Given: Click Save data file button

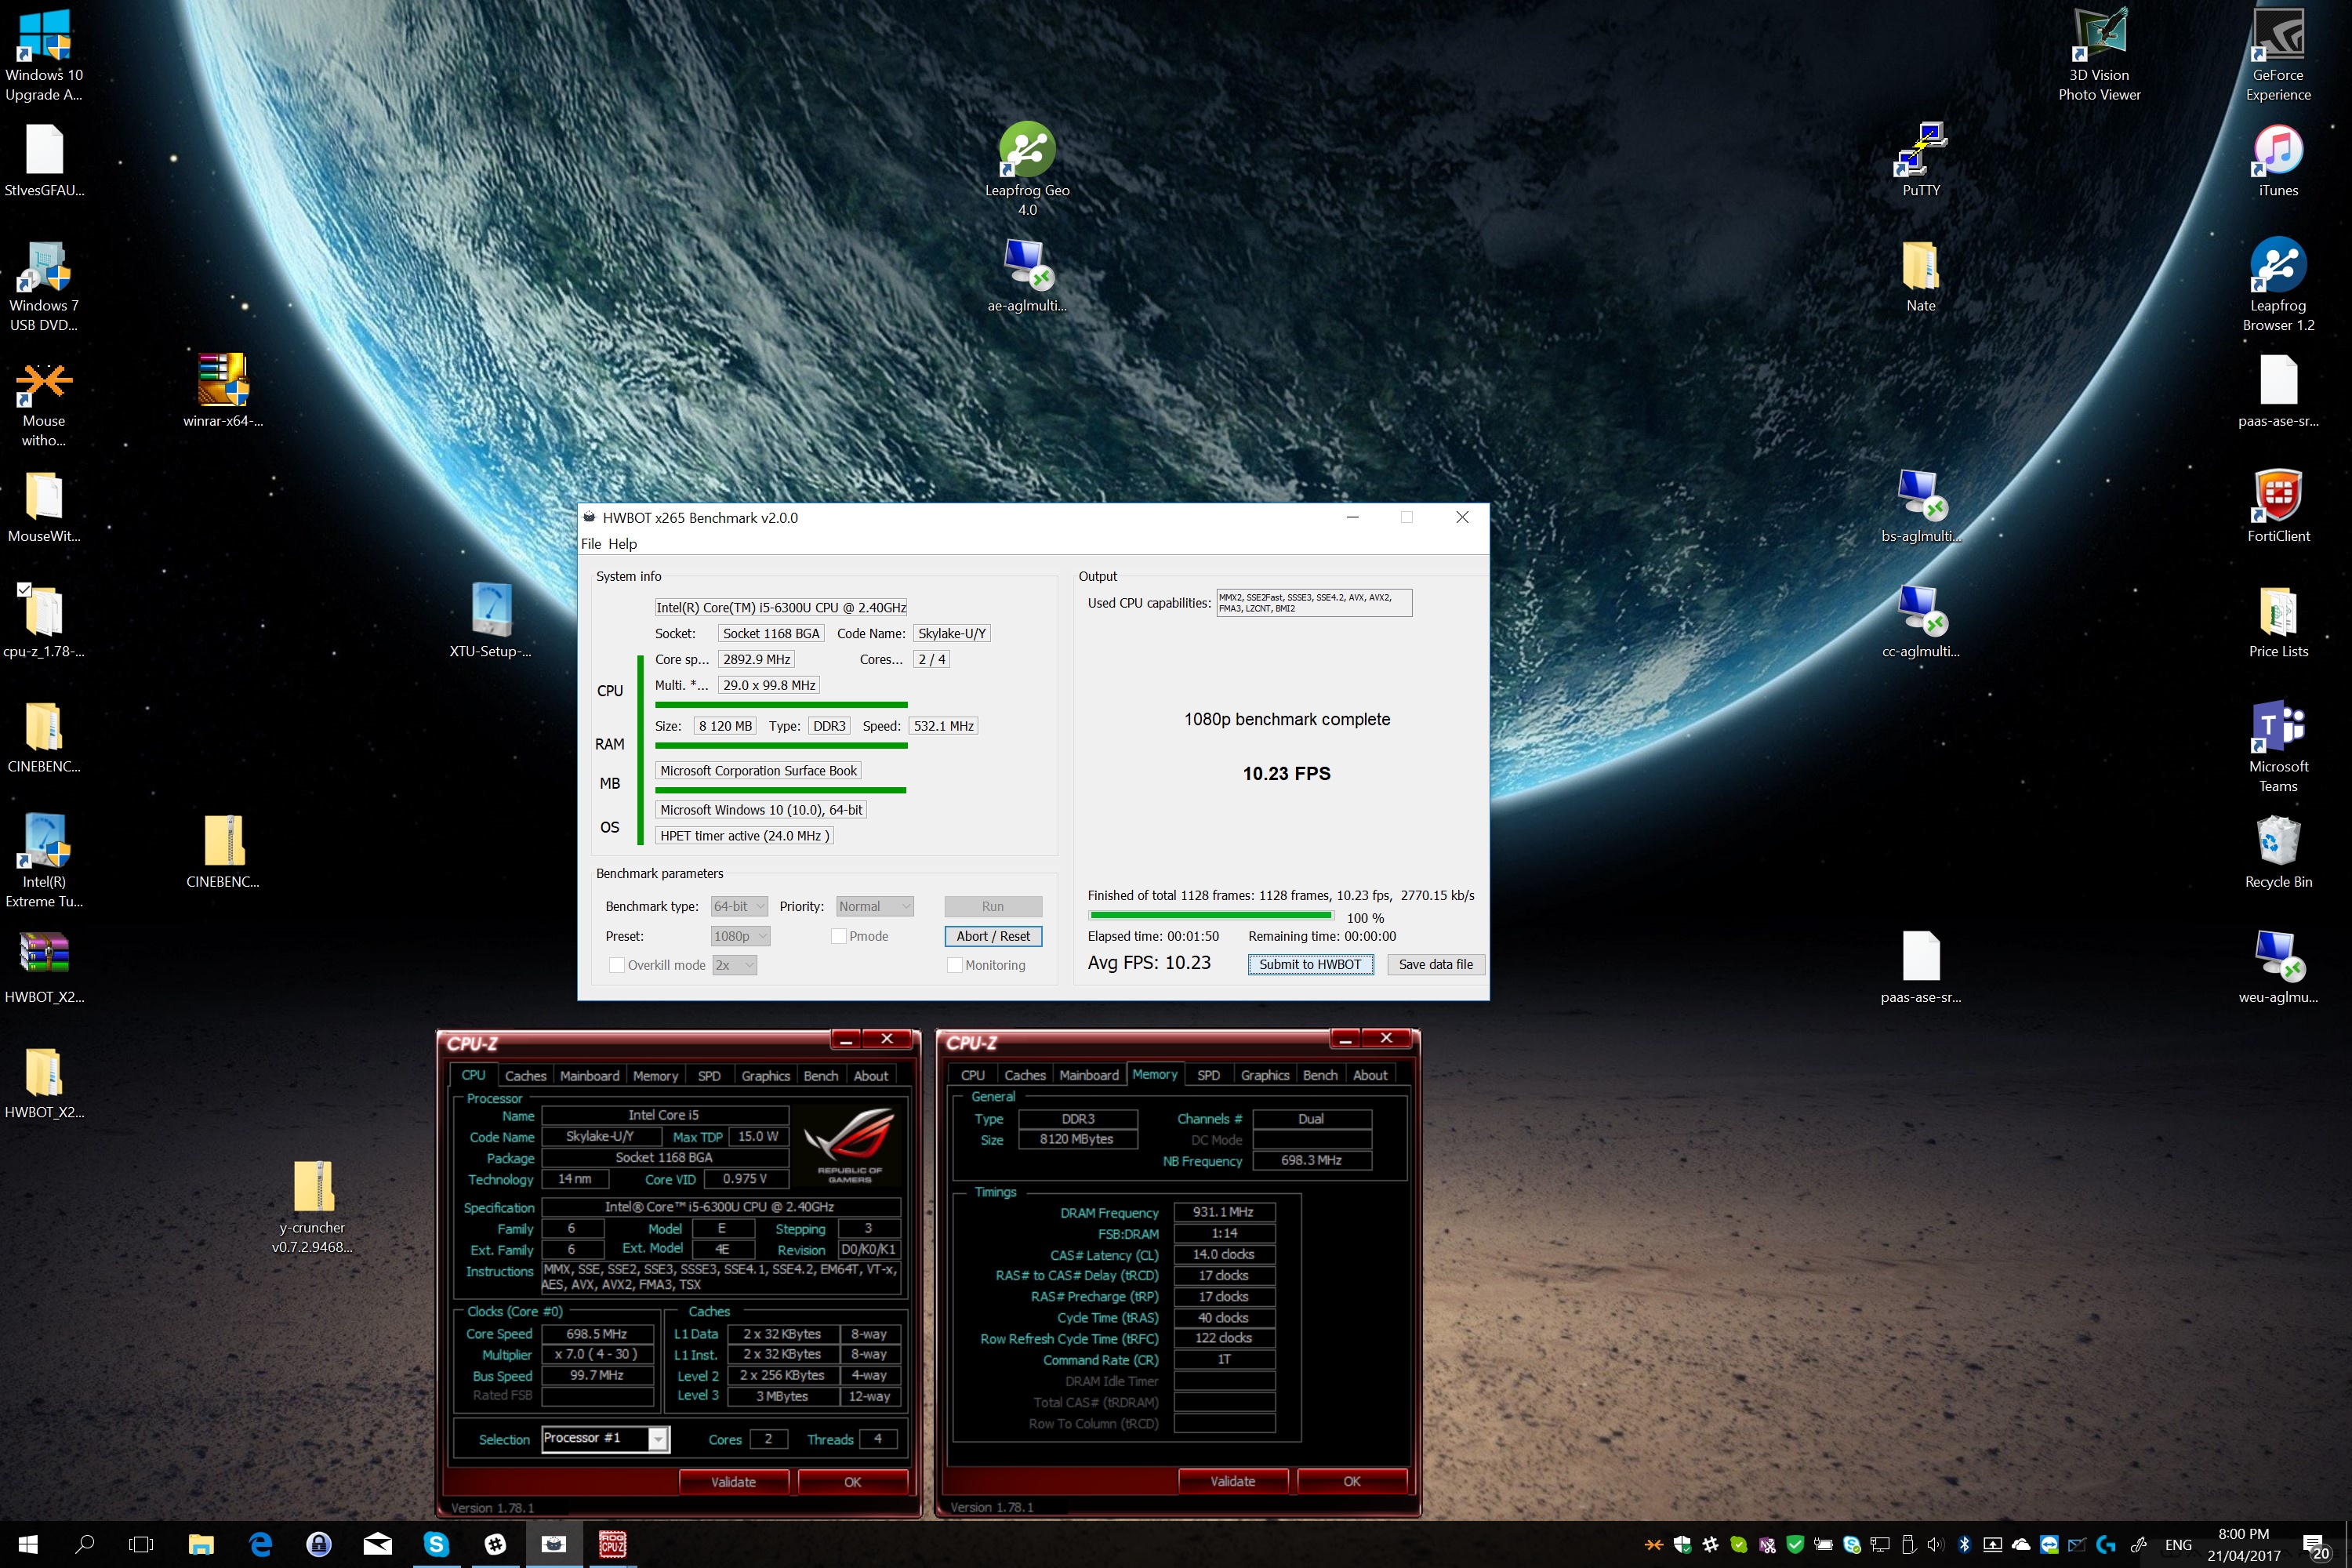Looking at the screenshot, I should coord(1435,964).
